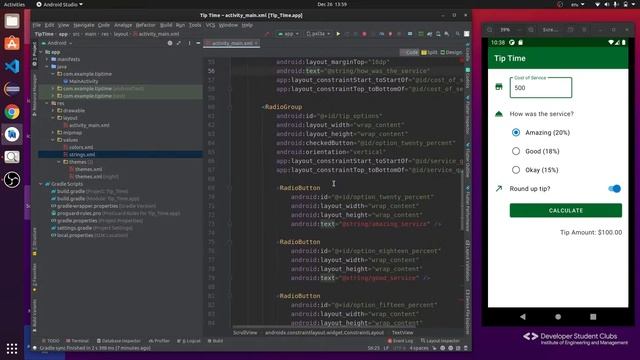640x360 pixels.
Task: Open the Event Log
Action: tap(400, 340)
